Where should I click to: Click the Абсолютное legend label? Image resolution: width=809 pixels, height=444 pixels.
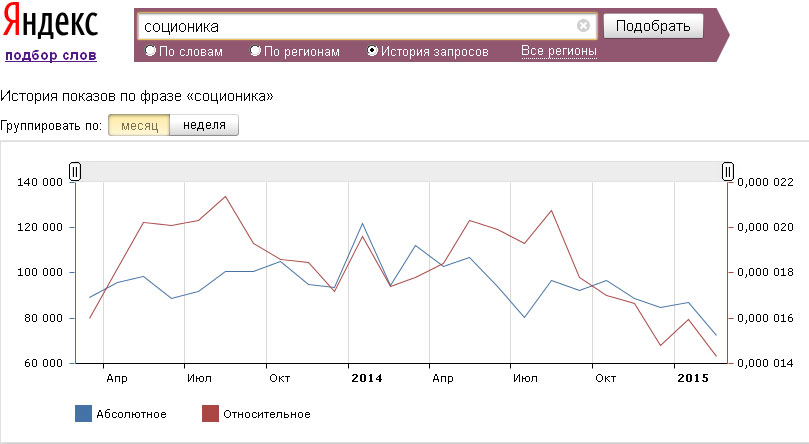(x=133, y=414)
